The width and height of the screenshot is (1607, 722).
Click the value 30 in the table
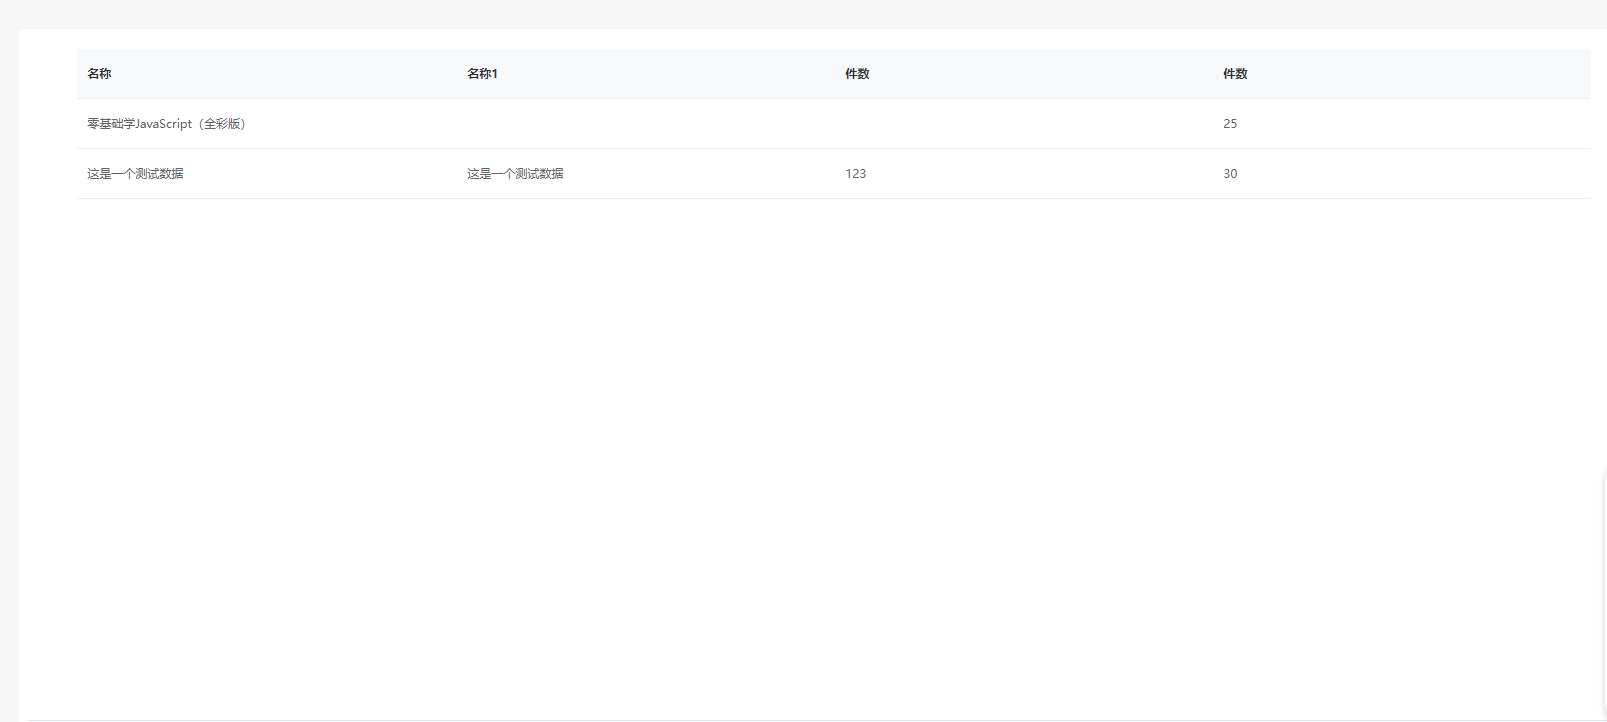pos(1230,174)
